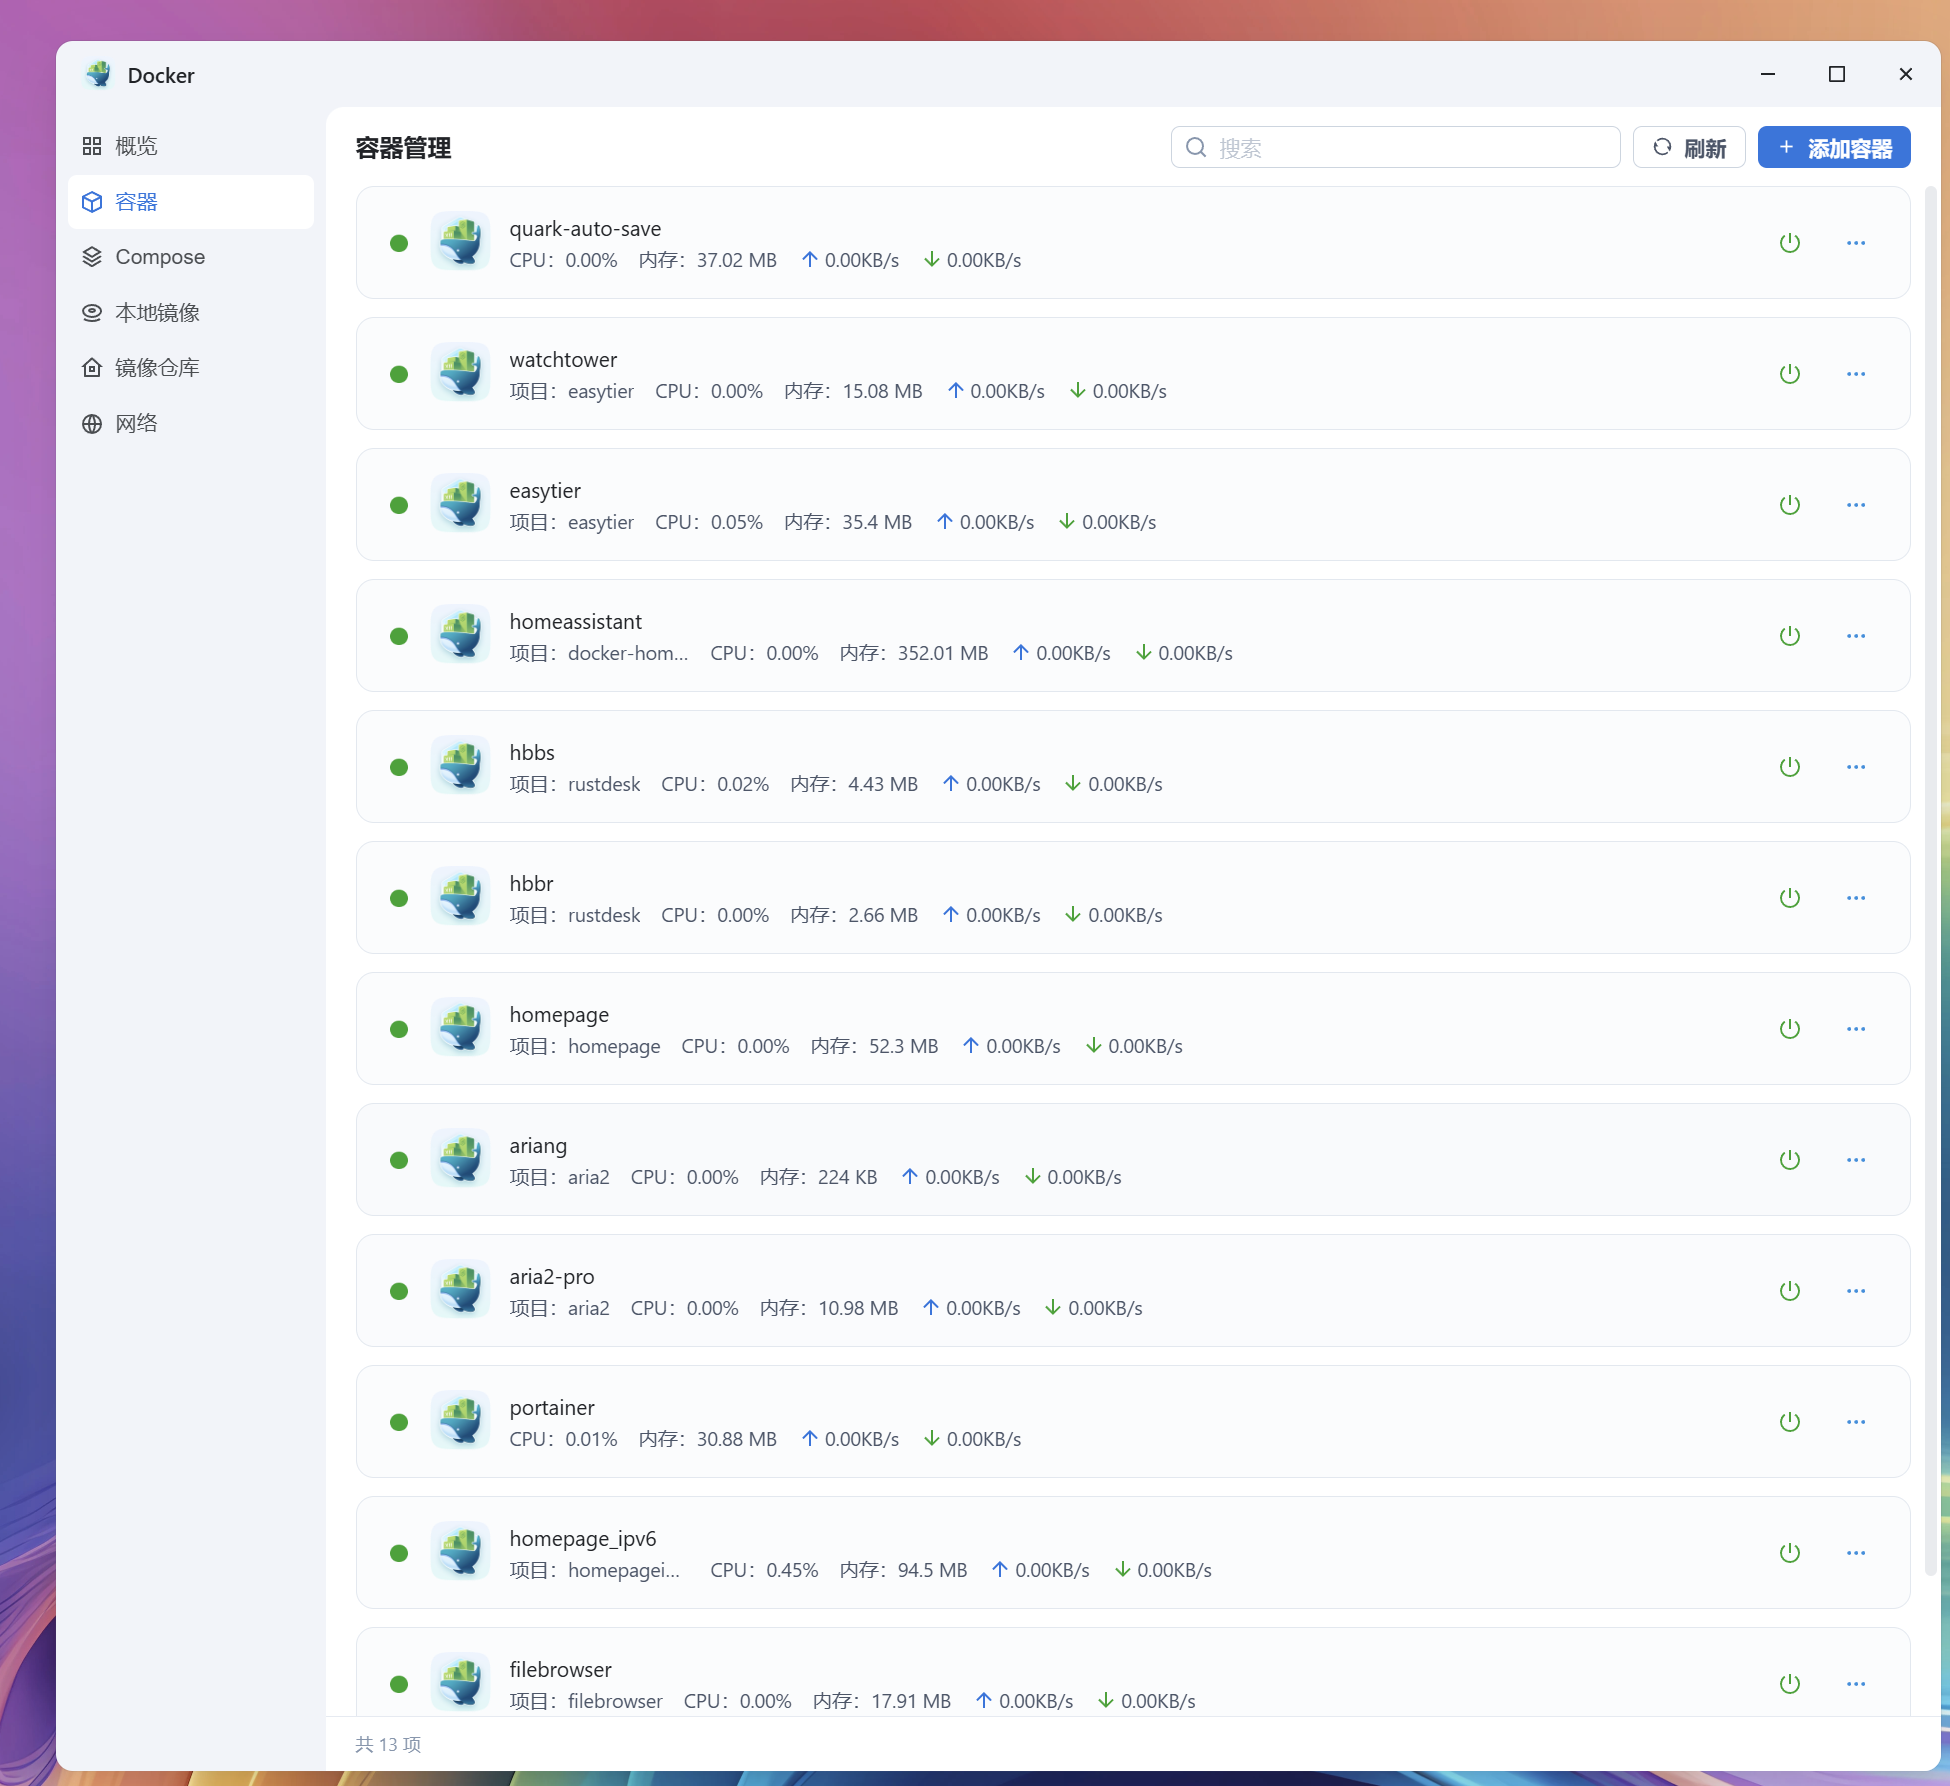Toggle power for hbbr container
Screen dimensions: 1950x1786
(1790, 898)
